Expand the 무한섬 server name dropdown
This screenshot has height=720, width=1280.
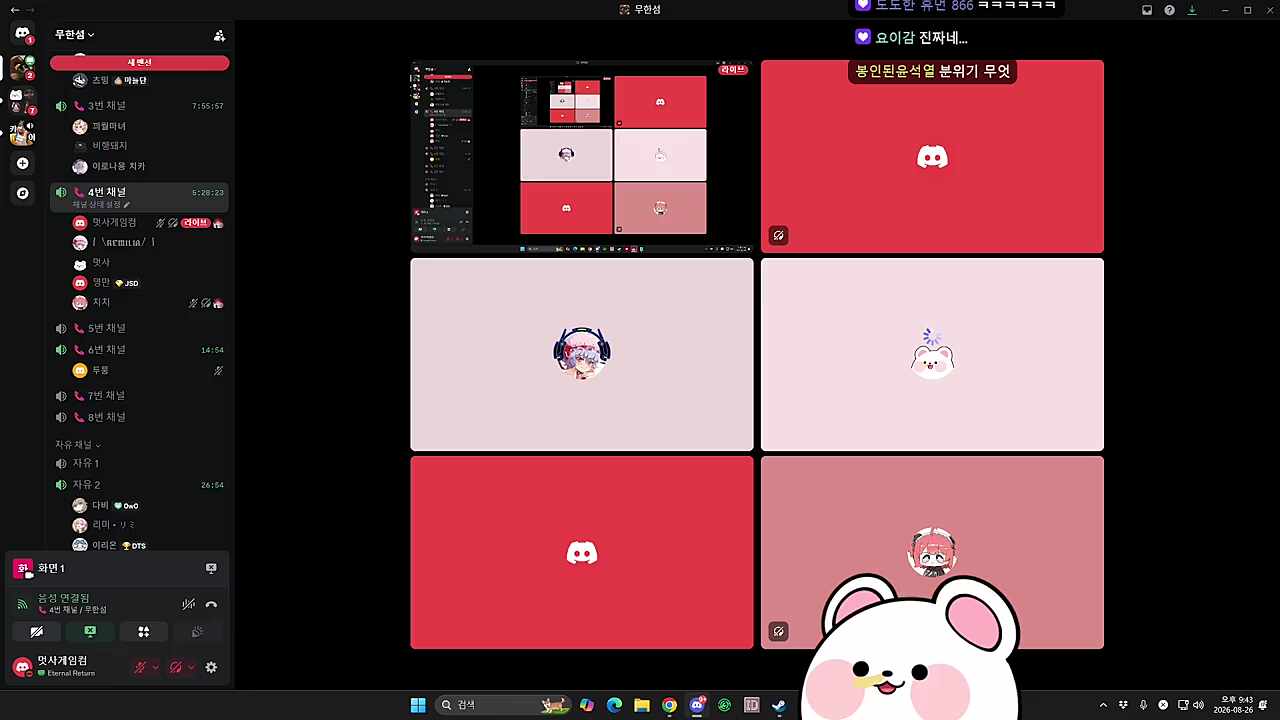[75, 35]
